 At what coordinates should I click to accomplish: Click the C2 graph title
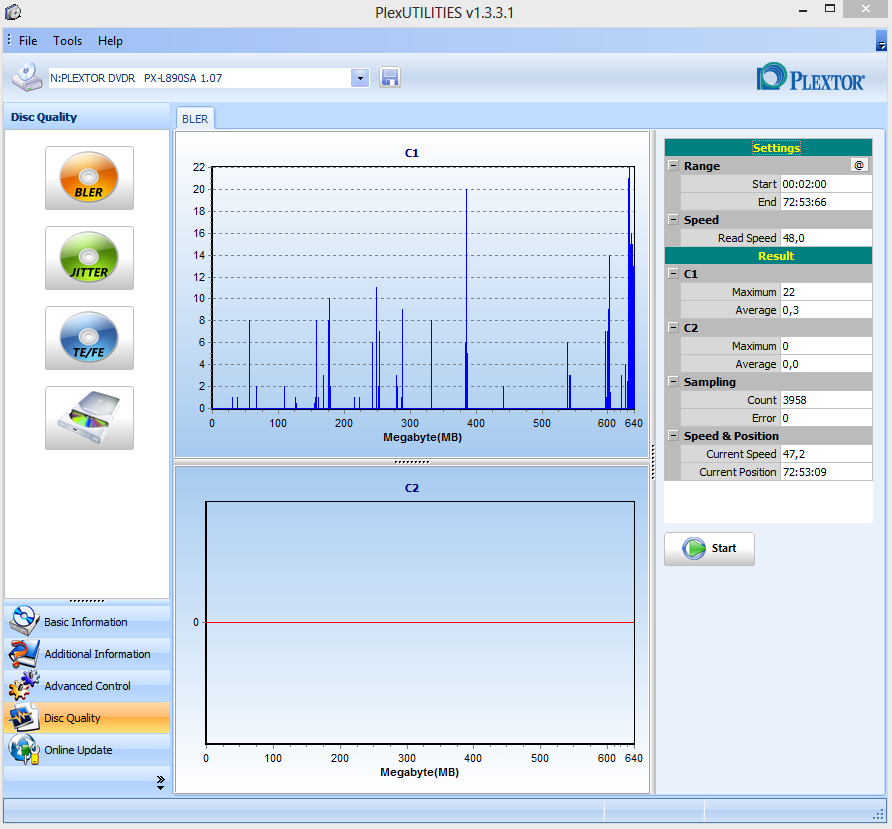point(411,488)
